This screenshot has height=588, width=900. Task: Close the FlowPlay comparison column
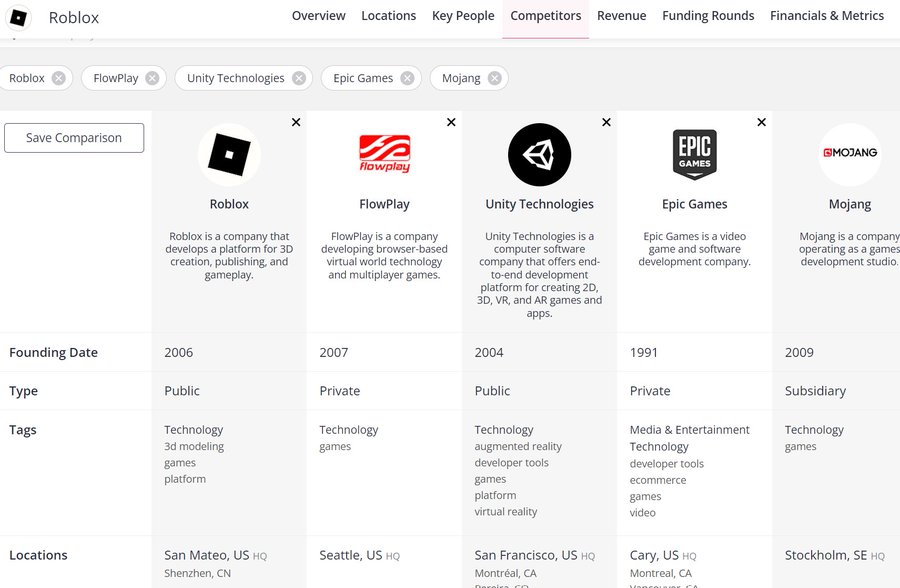[451, 122]
